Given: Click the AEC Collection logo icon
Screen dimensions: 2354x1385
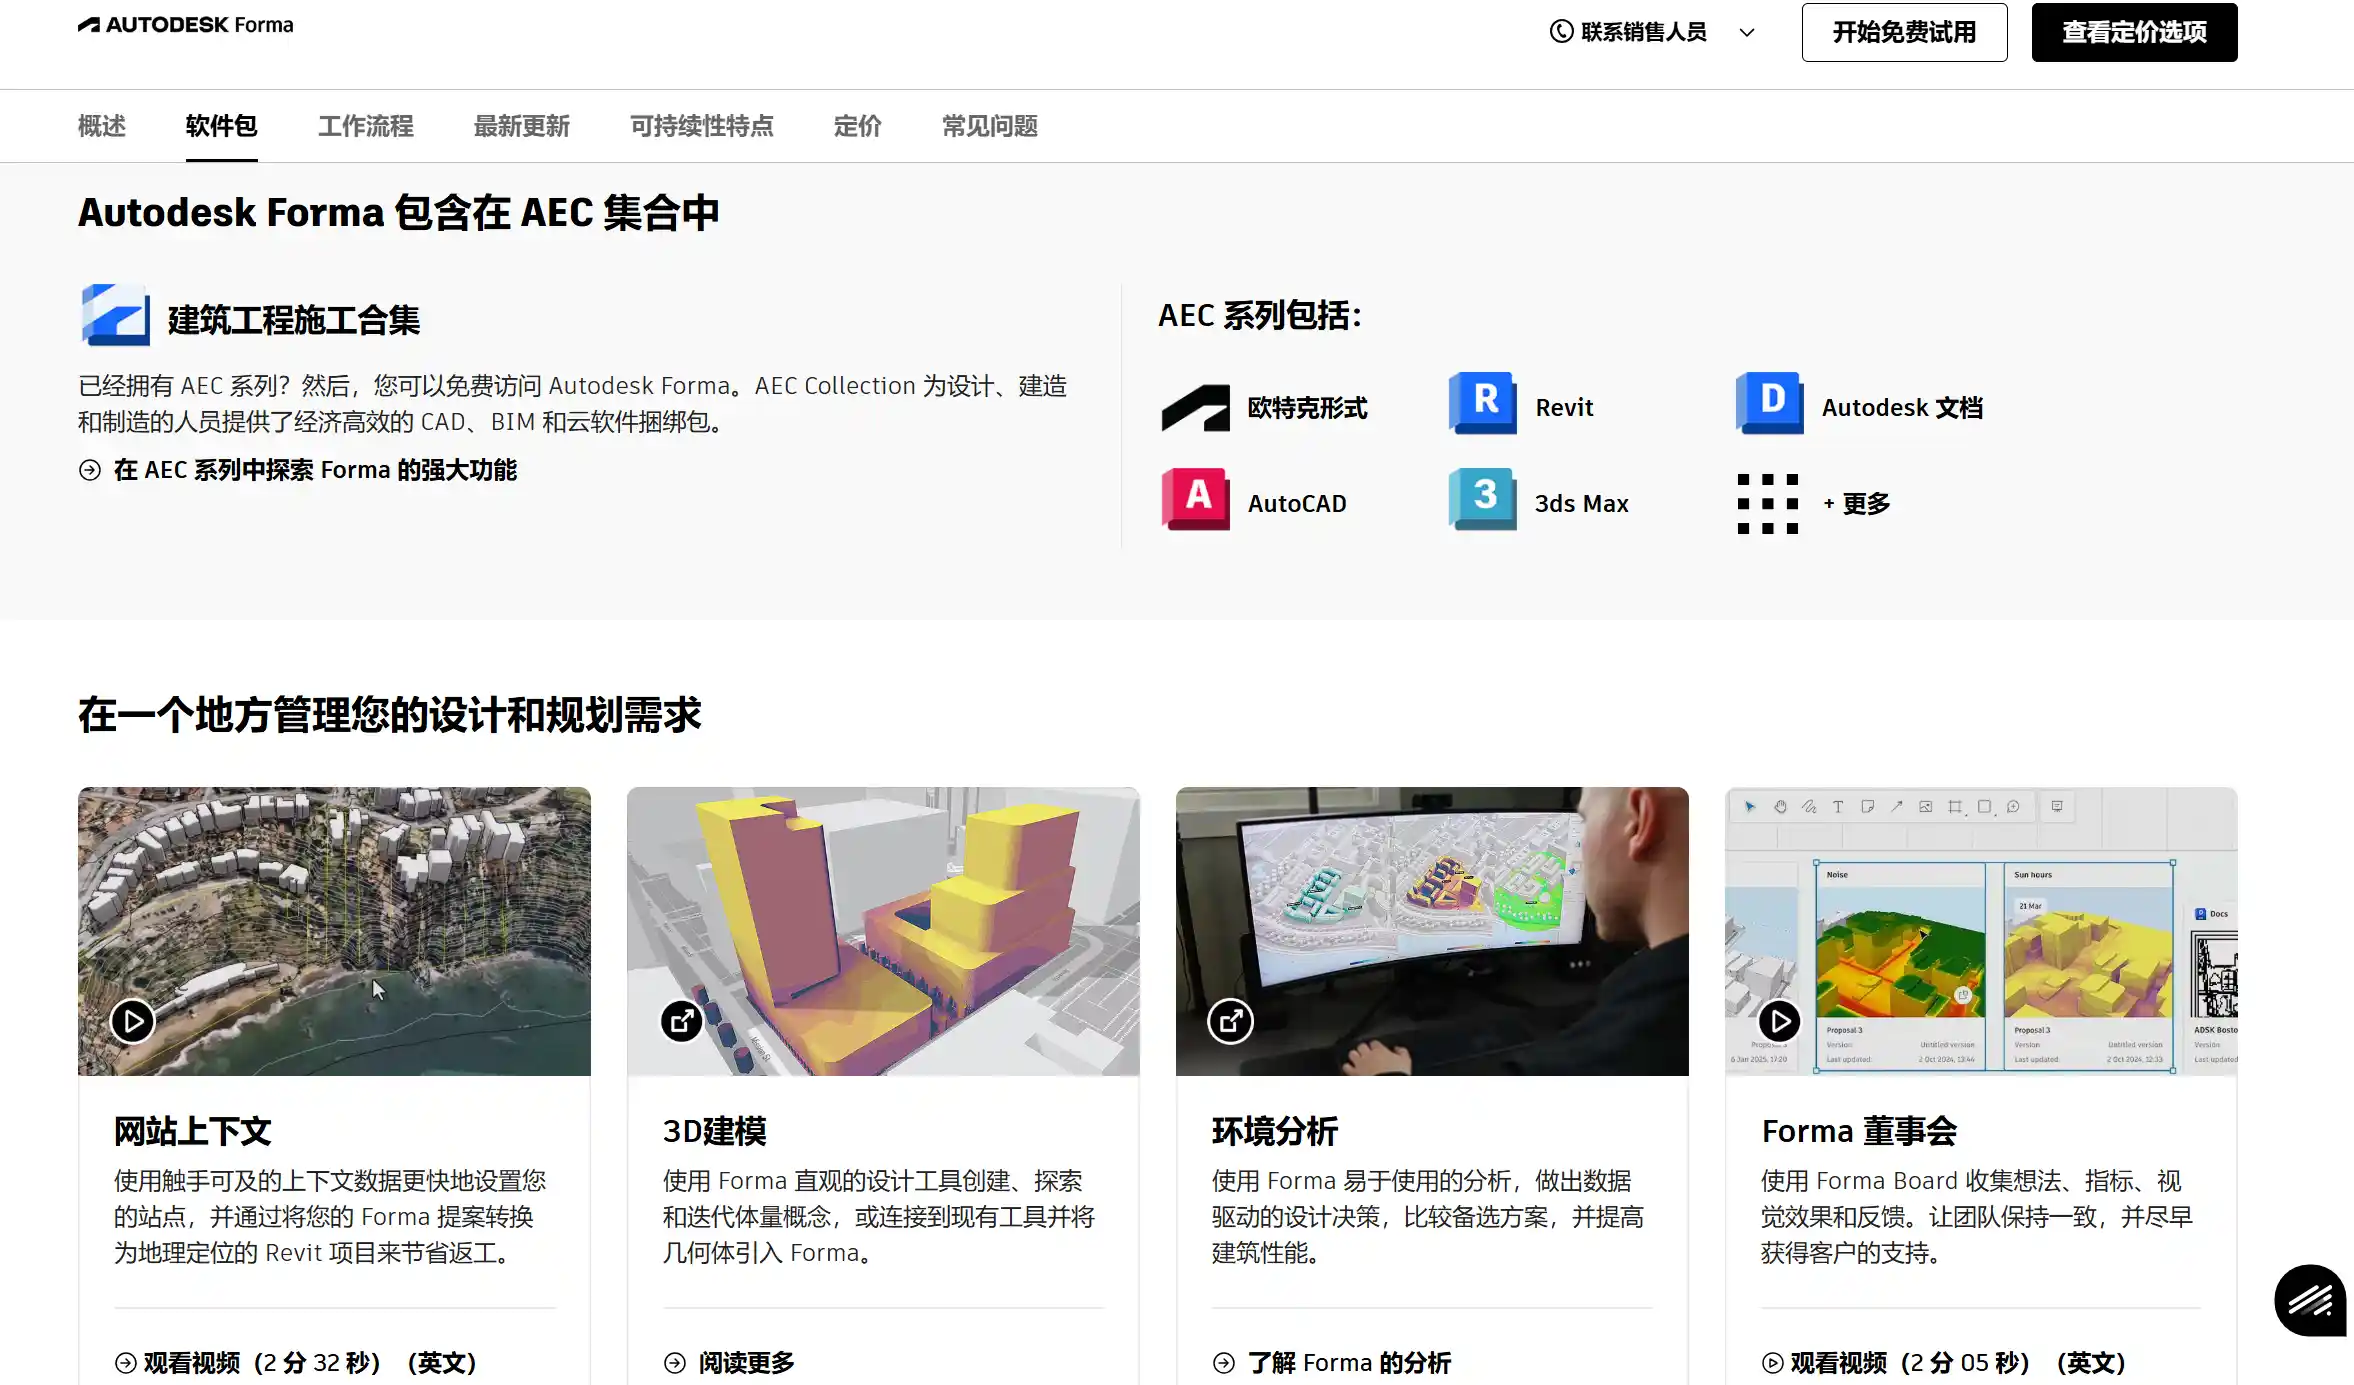Looking at the screenshot, I should (x=115, y=316).
